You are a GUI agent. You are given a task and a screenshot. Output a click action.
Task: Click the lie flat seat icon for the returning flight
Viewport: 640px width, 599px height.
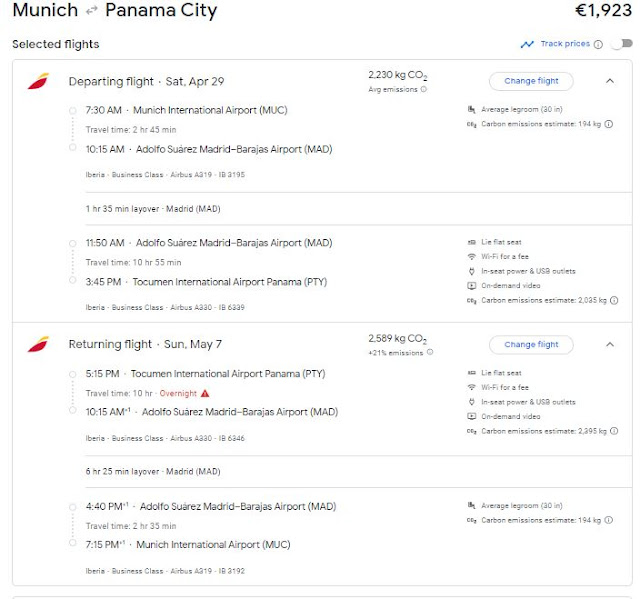(x=472, y=373)
